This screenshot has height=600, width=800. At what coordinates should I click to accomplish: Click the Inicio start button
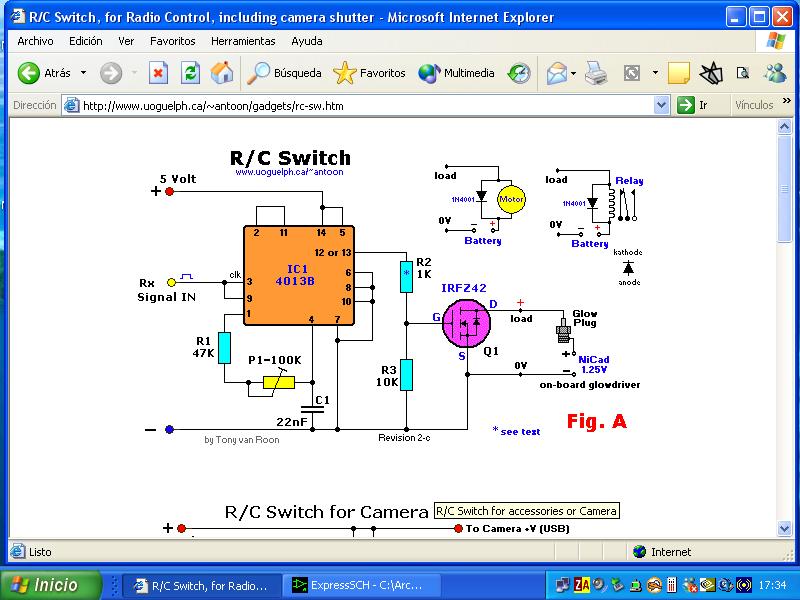coord(52,585)
